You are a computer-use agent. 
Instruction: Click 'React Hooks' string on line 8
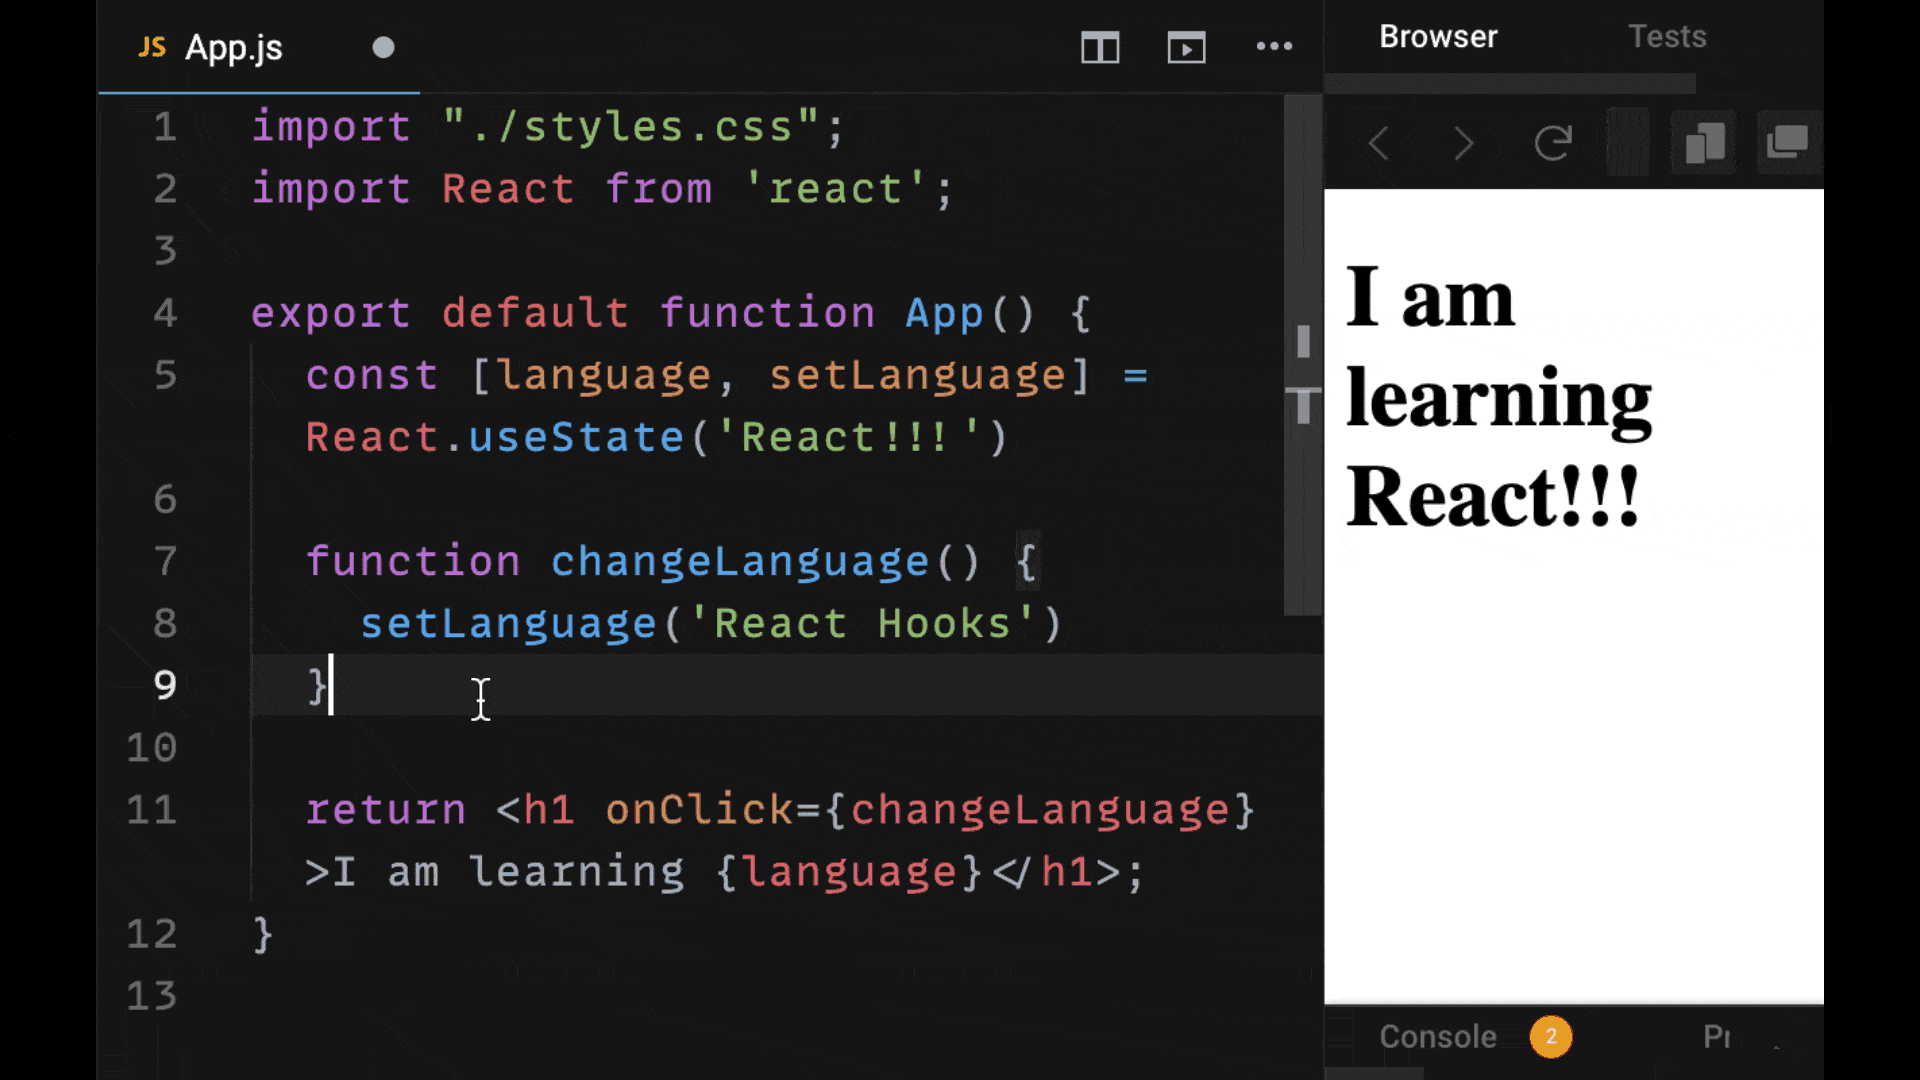863,624
